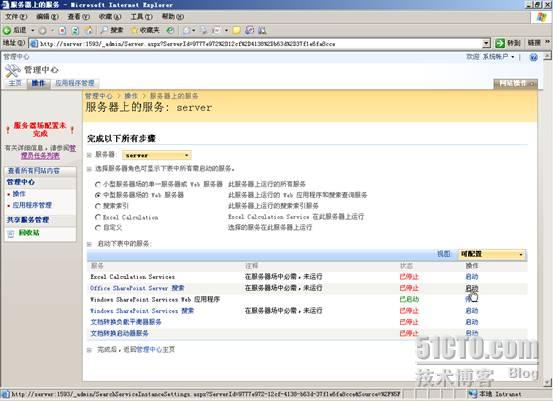Open the Edit icon dropdown arrow
Image resolution: width=553 pixels, height=401 pixels.
point(226,31)
